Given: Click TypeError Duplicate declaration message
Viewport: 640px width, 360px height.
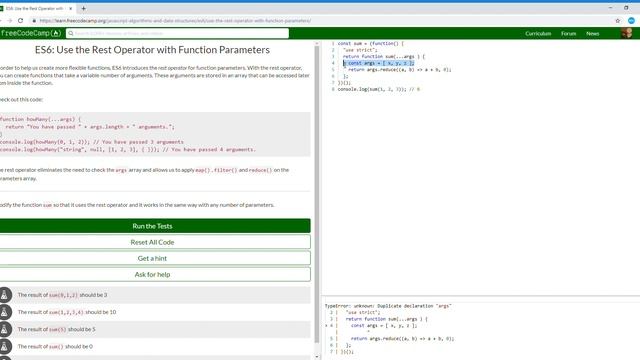Looking at the screenshot, I should 388,306.
